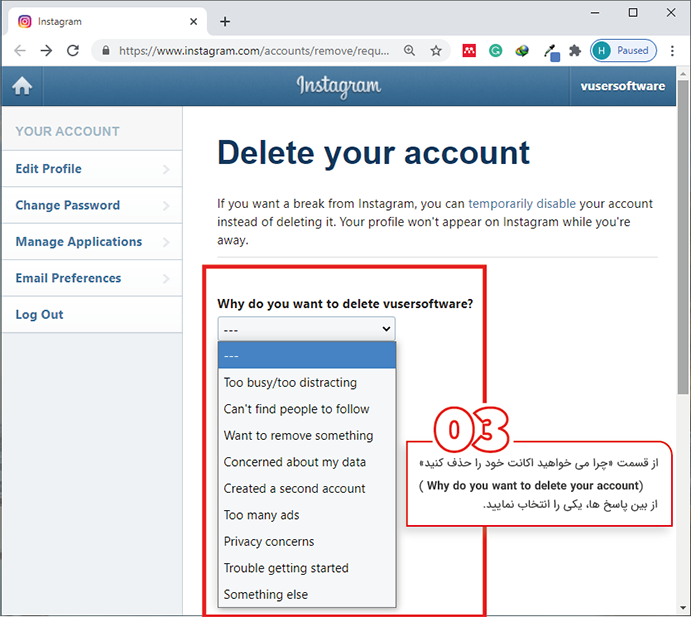Open the Chrome three-dot menu

(672, 51)
